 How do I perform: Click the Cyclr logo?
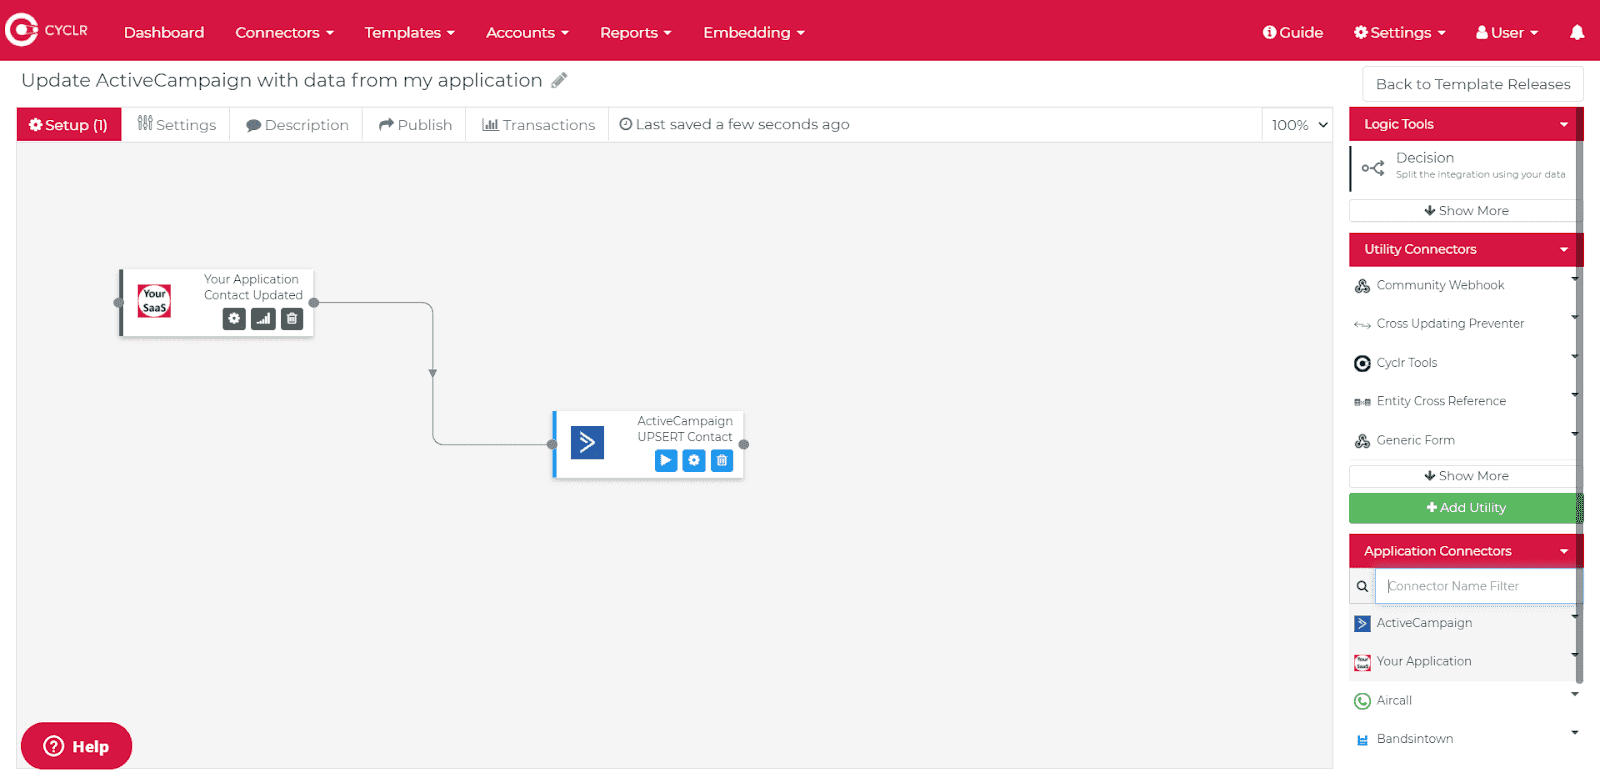point(47,31)
